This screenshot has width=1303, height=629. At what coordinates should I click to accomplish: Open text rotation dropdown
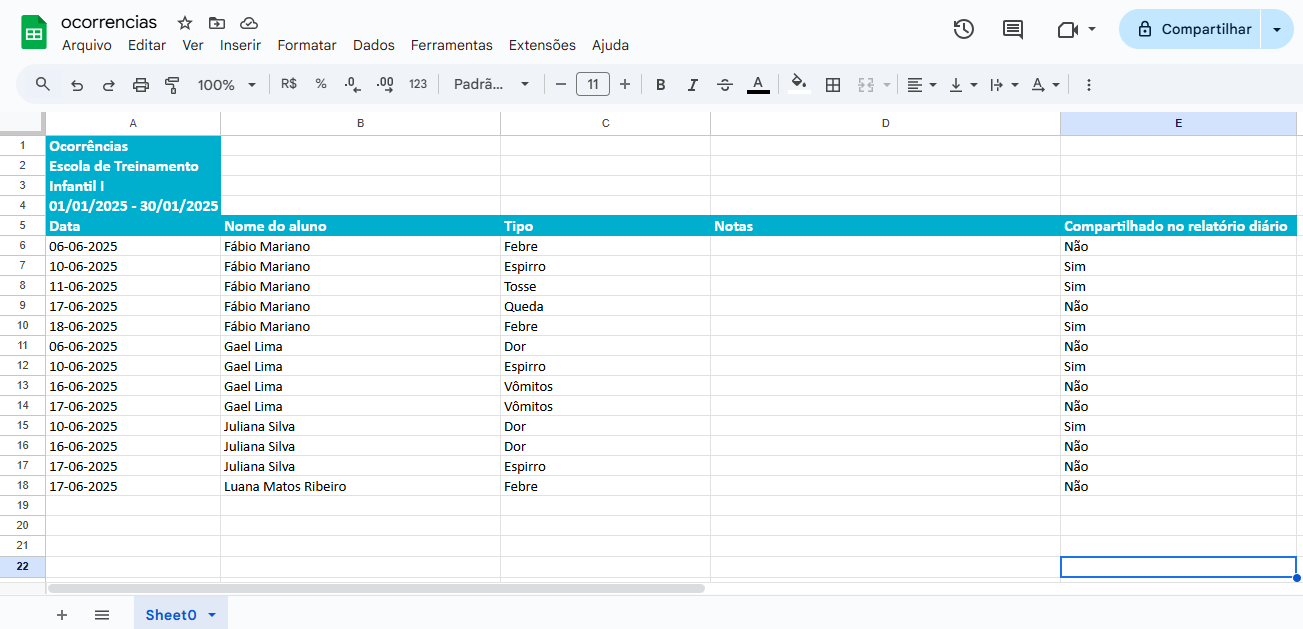tap(1044, 85)
